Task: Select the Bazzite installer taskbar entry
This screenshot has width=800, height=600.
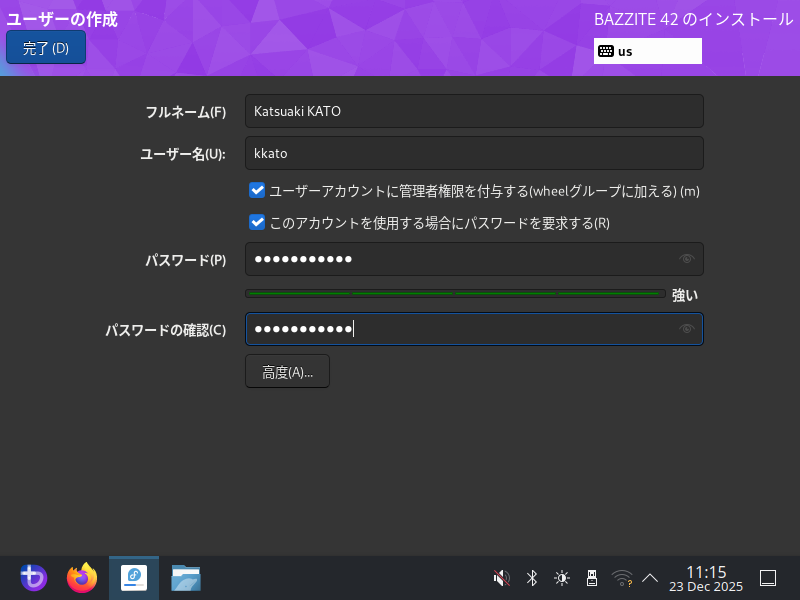Action: 134,578
